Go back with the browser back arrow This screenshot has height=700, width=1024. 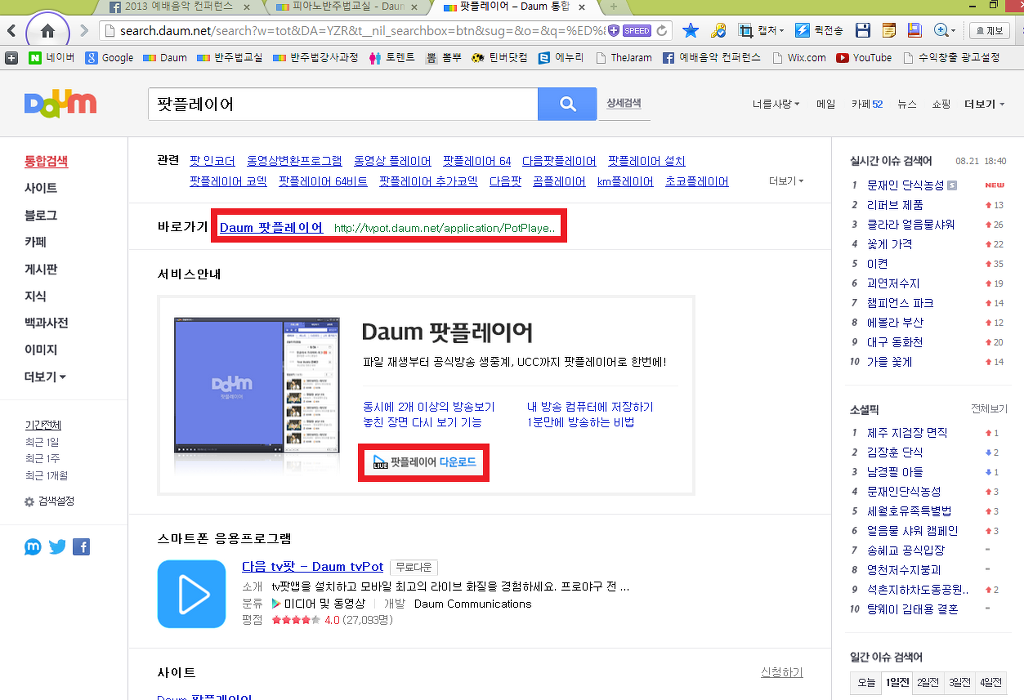tap(11, 30)
